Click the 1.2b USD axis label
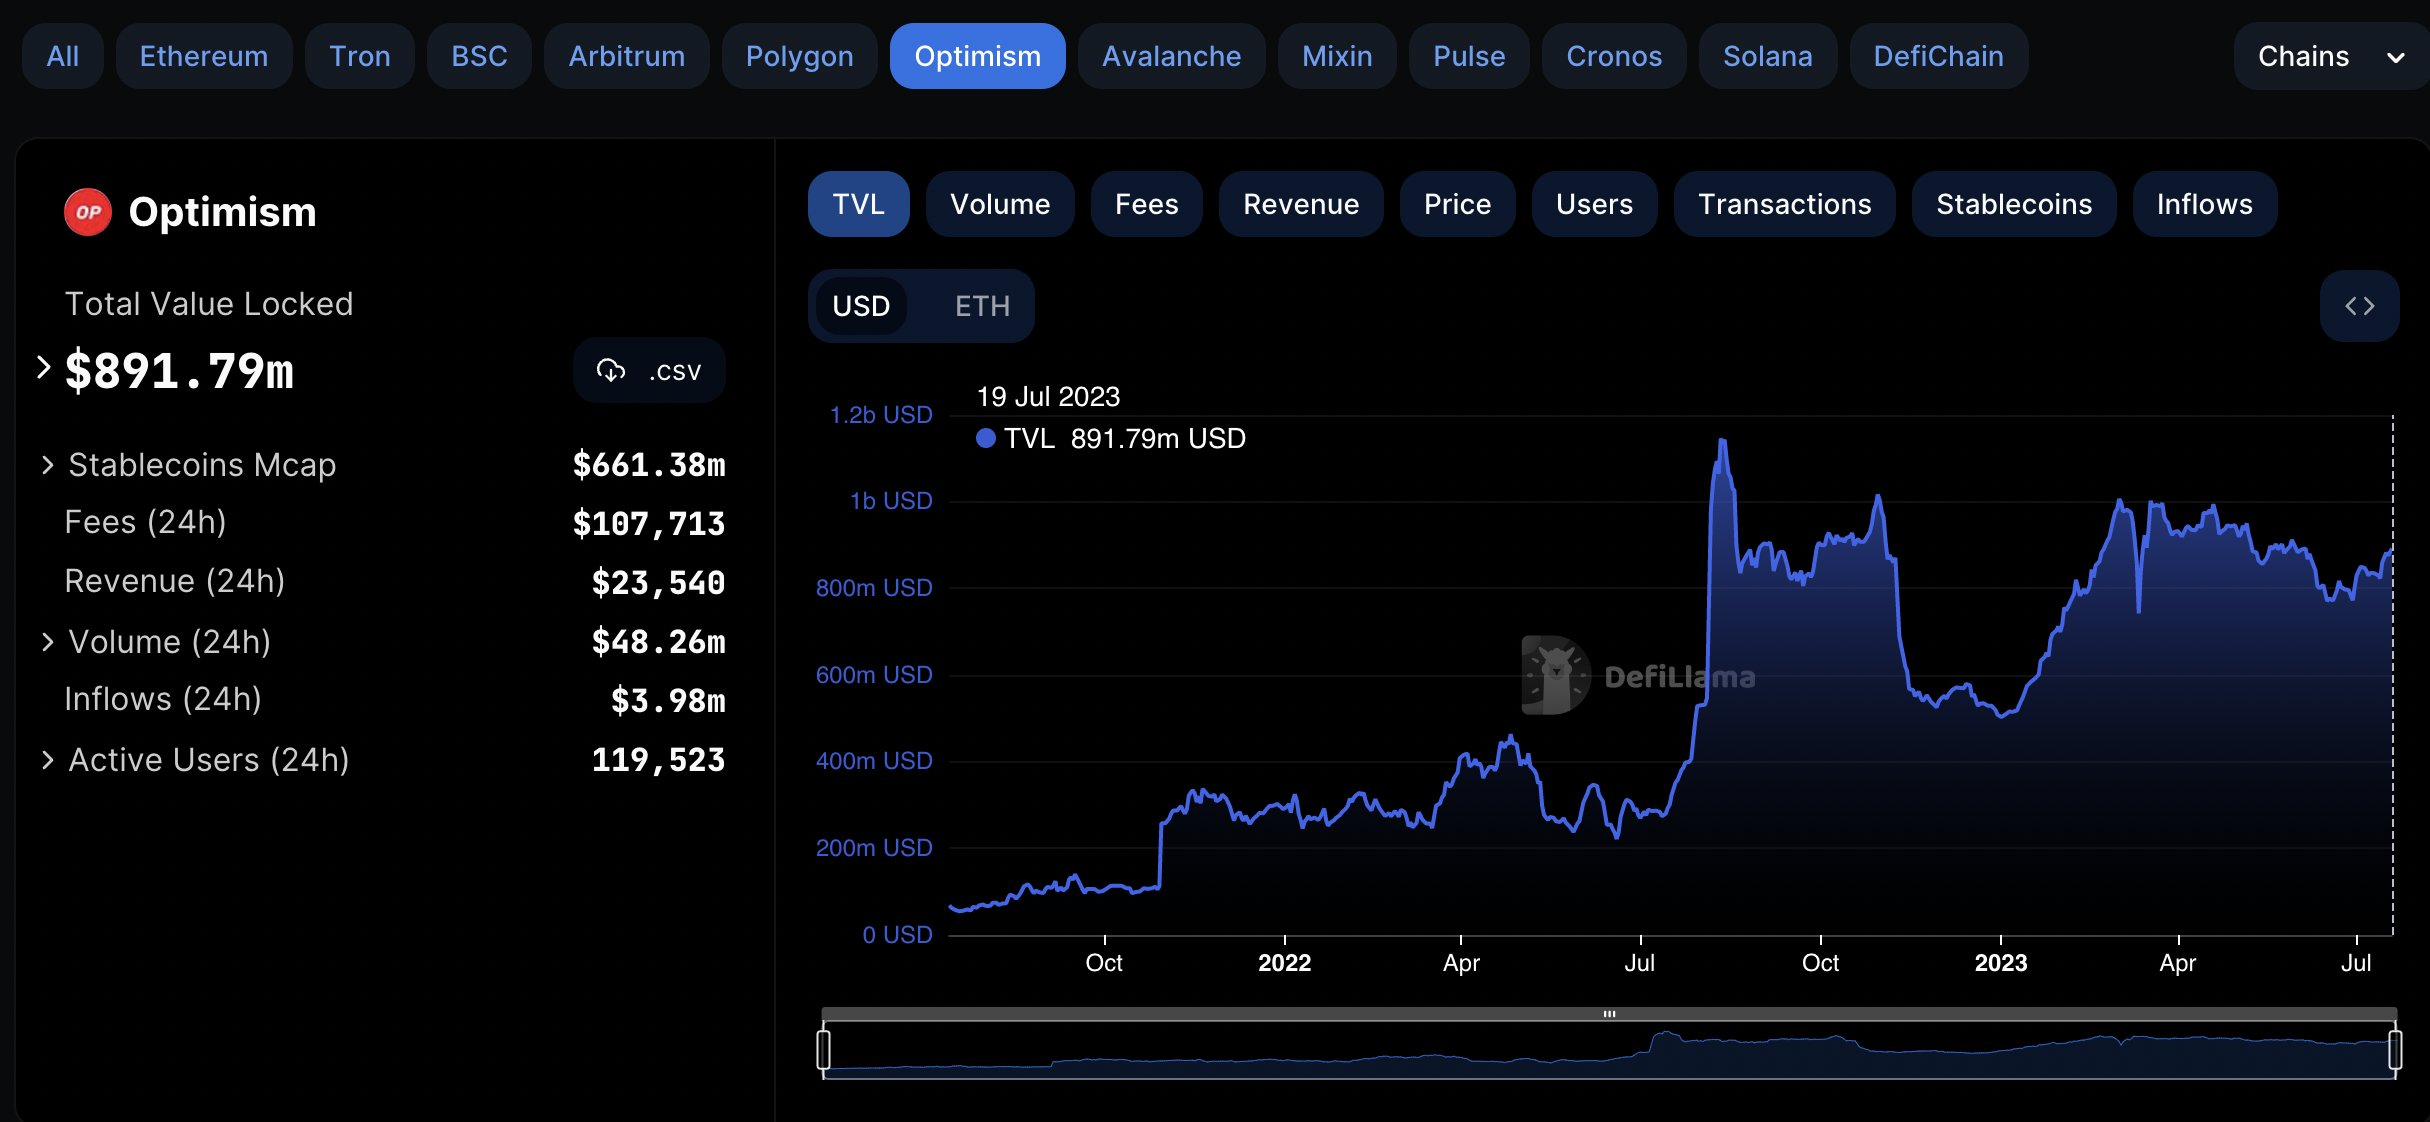 click(x=881, y=415)
